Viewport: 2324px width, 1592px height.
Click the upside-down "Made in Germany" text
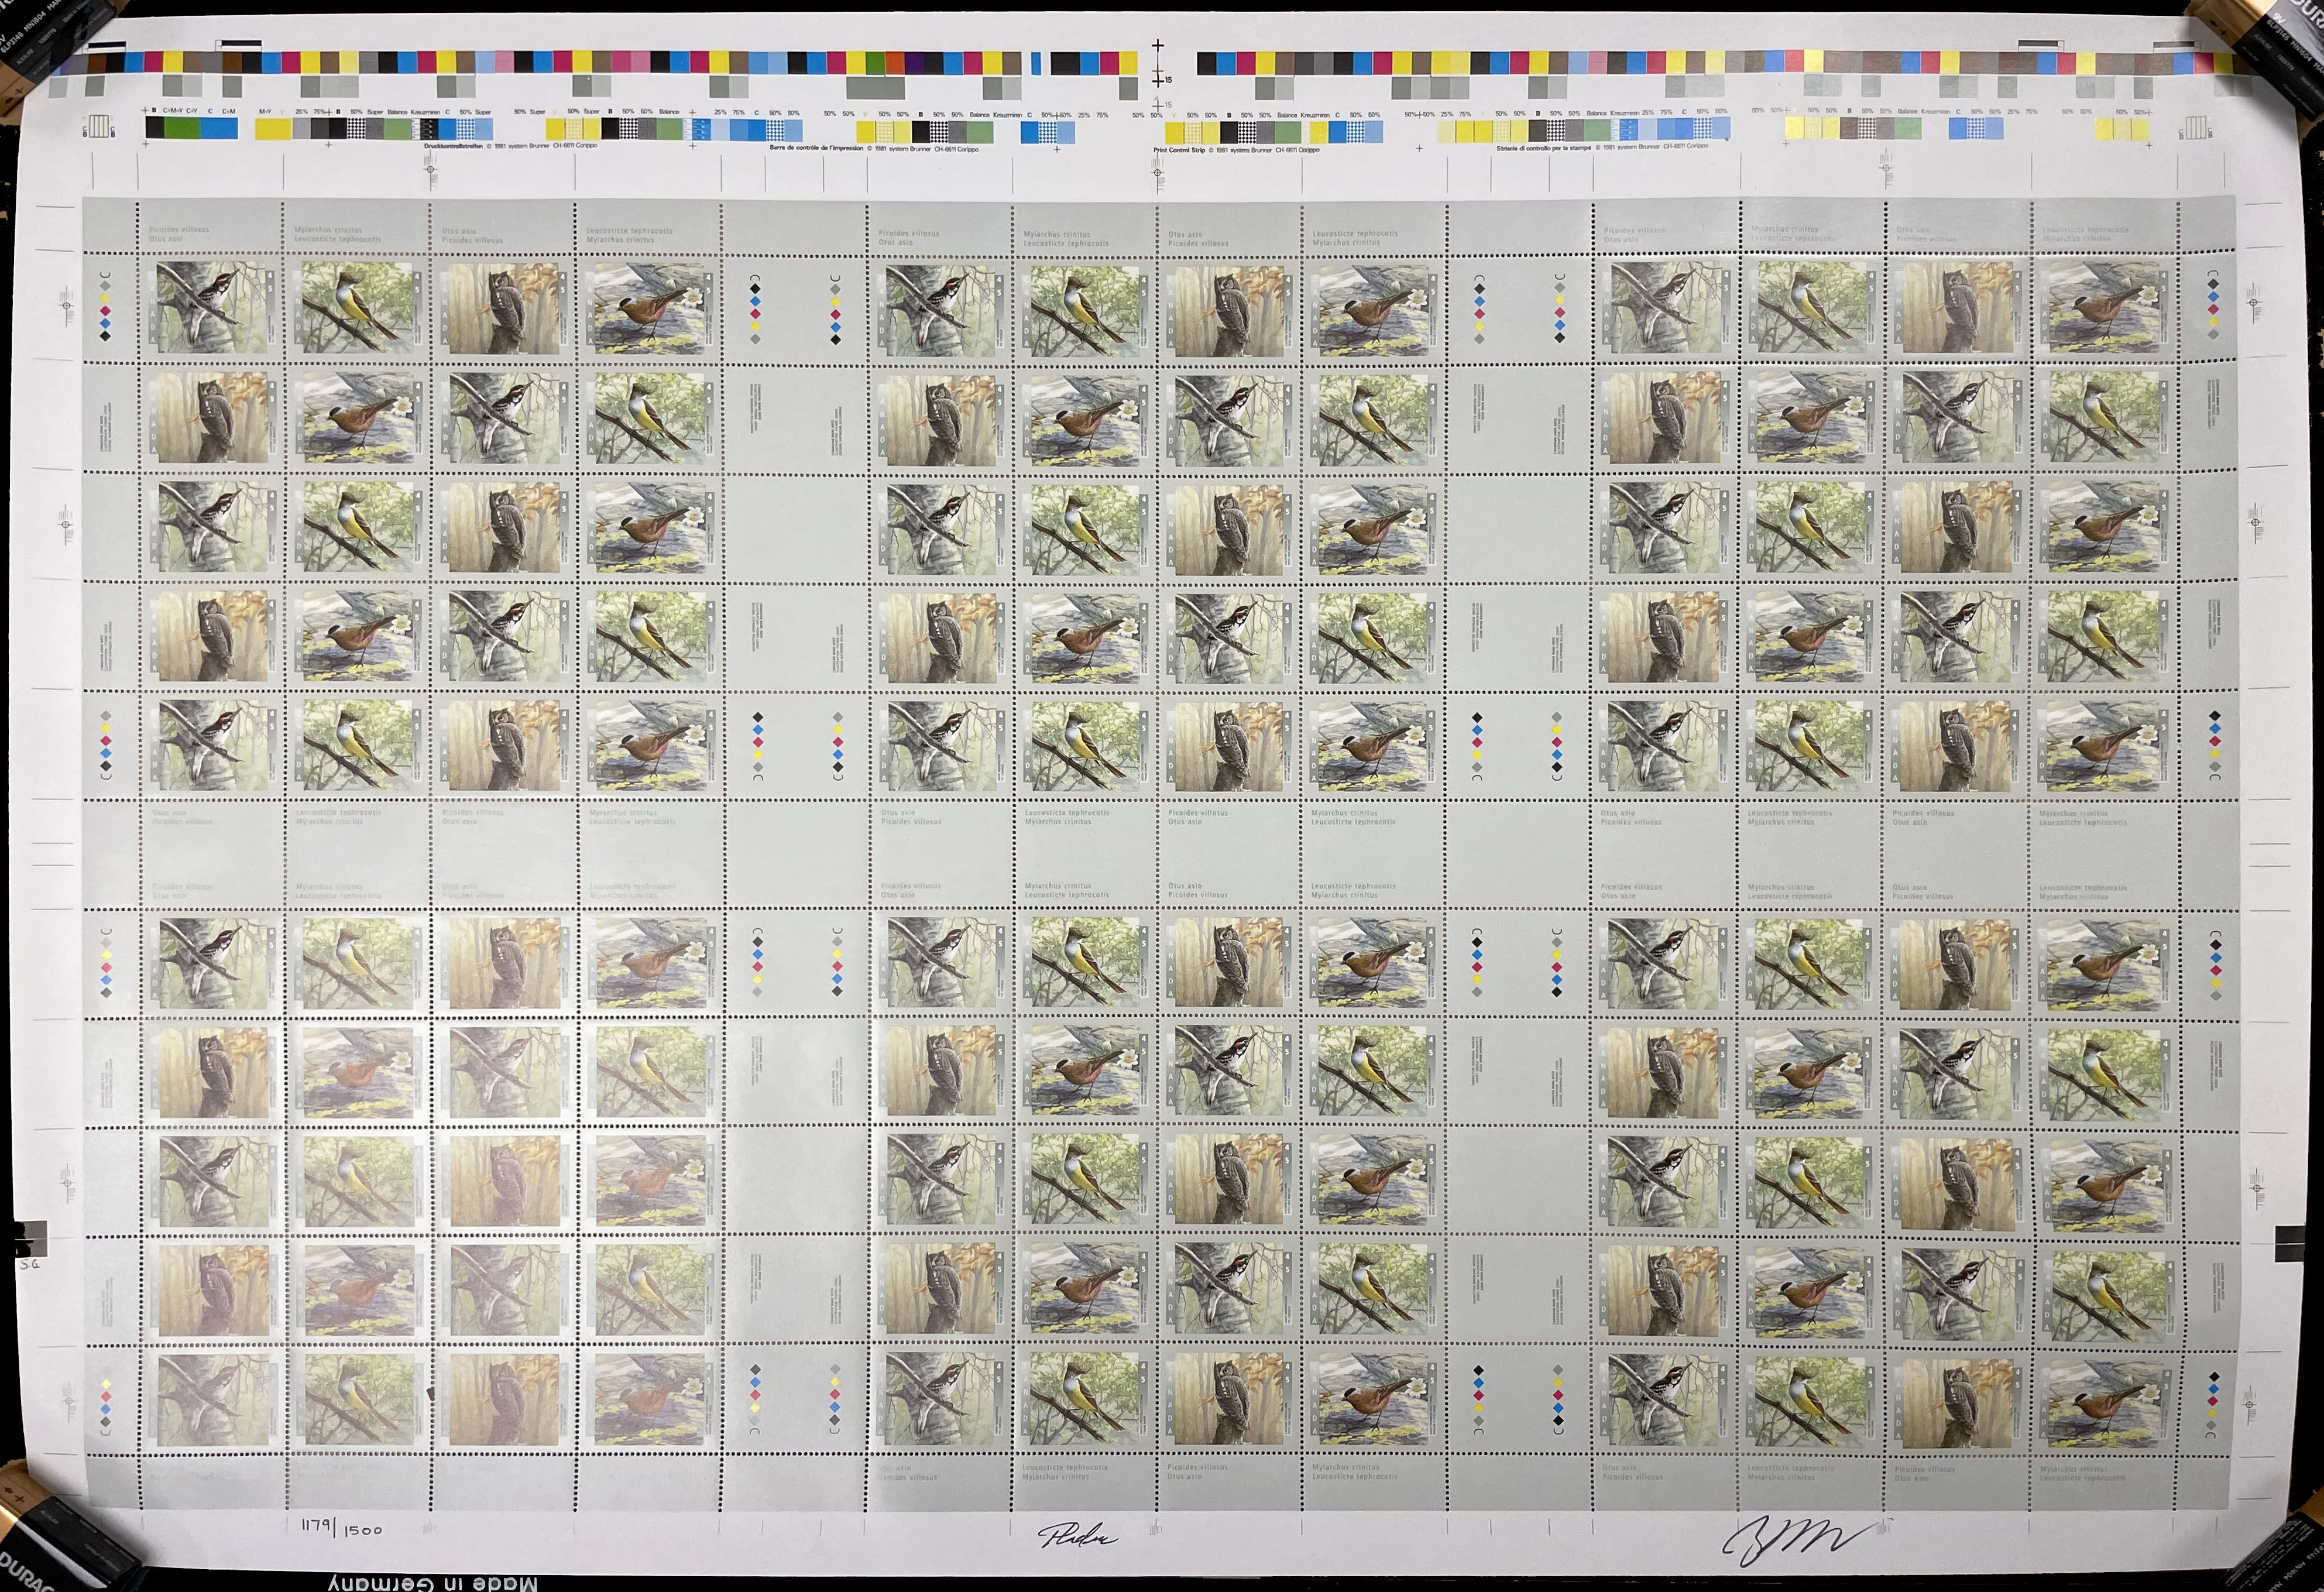point(433,1582)
